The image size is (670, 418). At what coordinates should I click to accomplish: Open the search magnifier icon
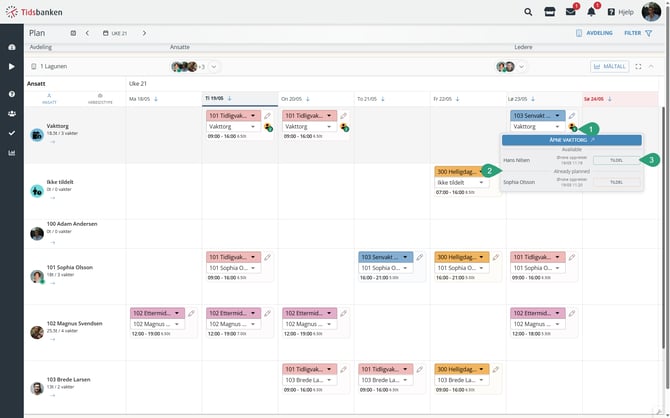pyautogui.click(x=528, y=12)
